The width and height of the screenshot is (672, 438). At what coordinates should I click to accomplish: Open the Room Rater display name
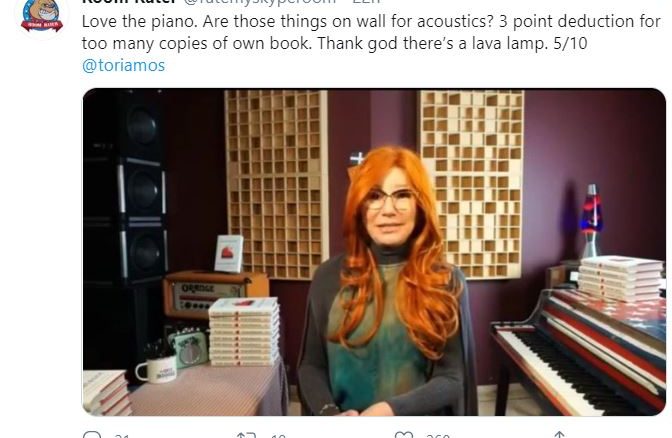click(129, 2)
